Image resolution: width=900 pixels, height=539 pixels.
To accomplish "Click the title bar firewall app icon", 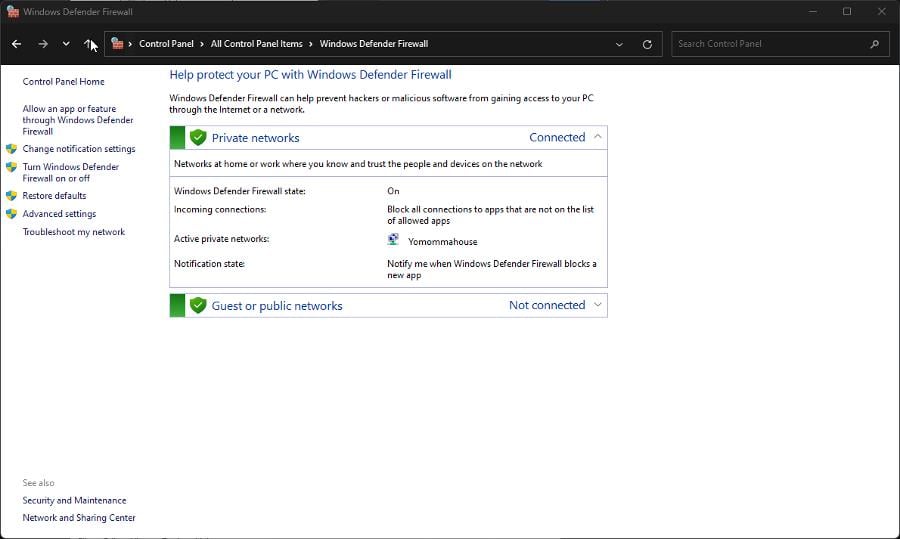I will click(x=13, y=11).
